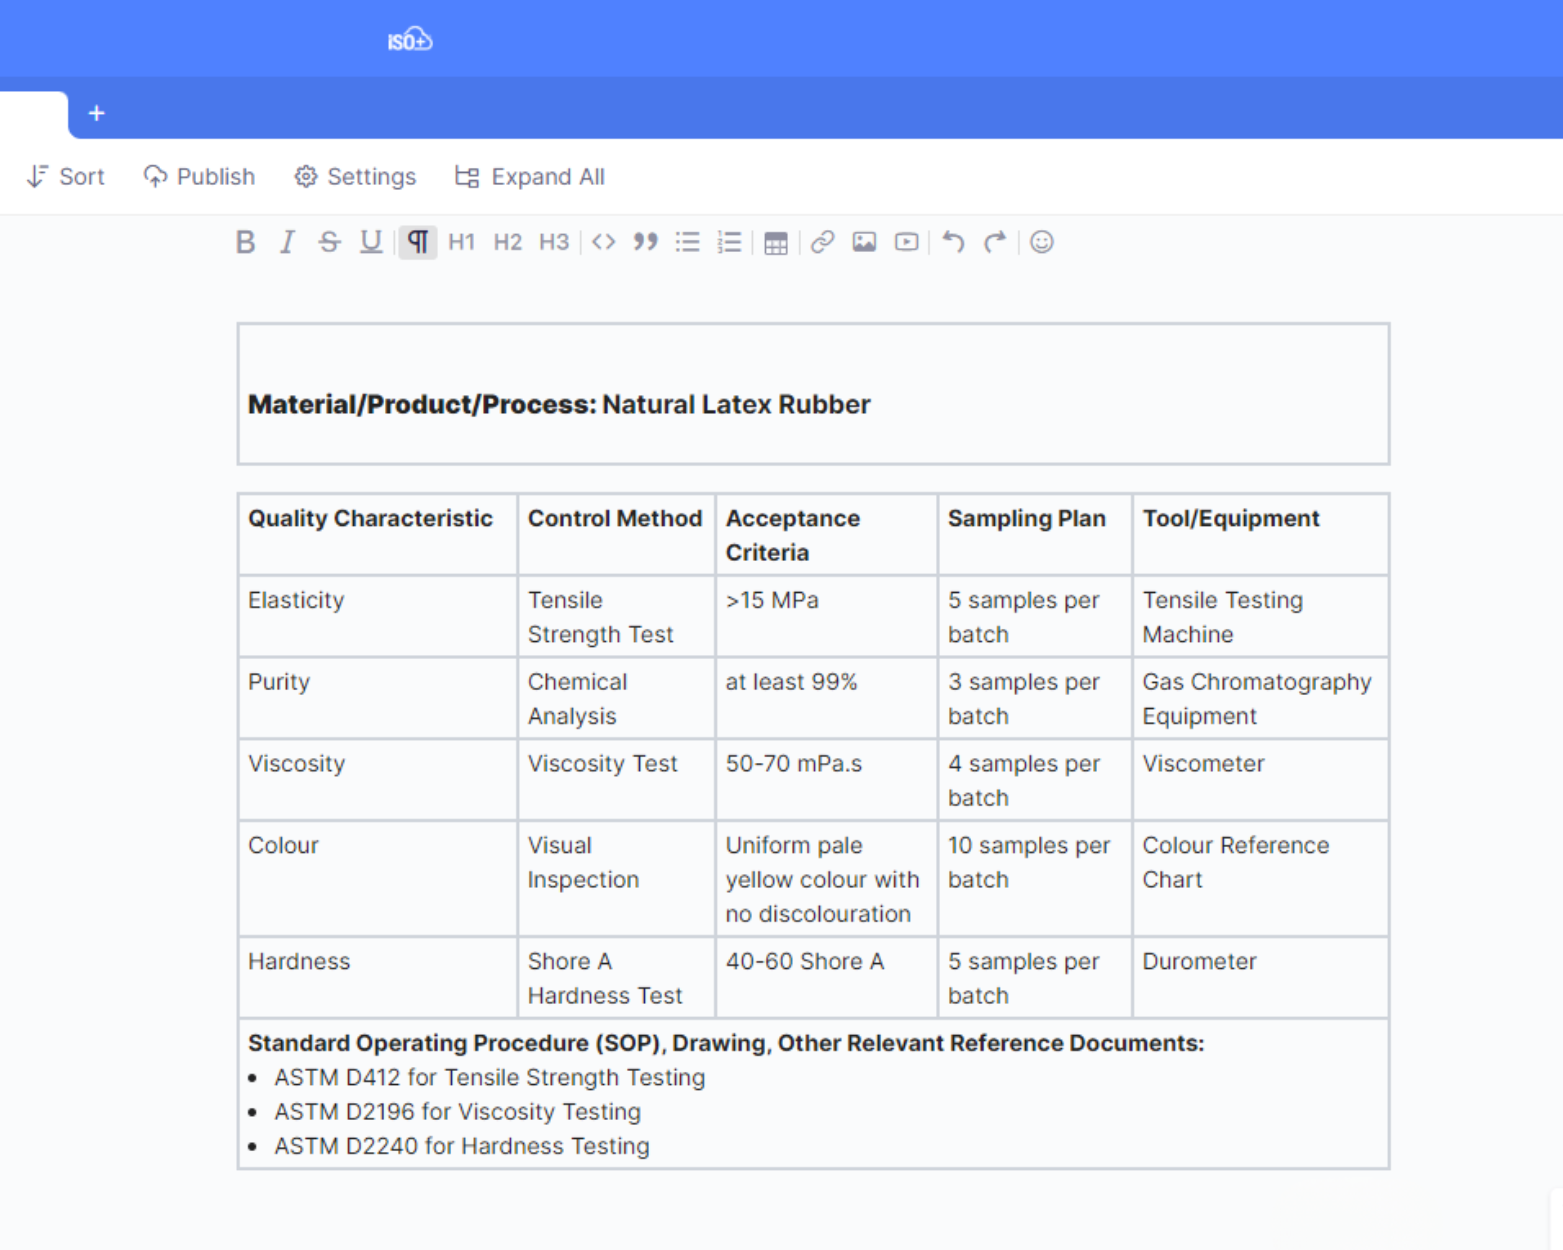
Task: Click the Publish button
Action: (199, 177)
